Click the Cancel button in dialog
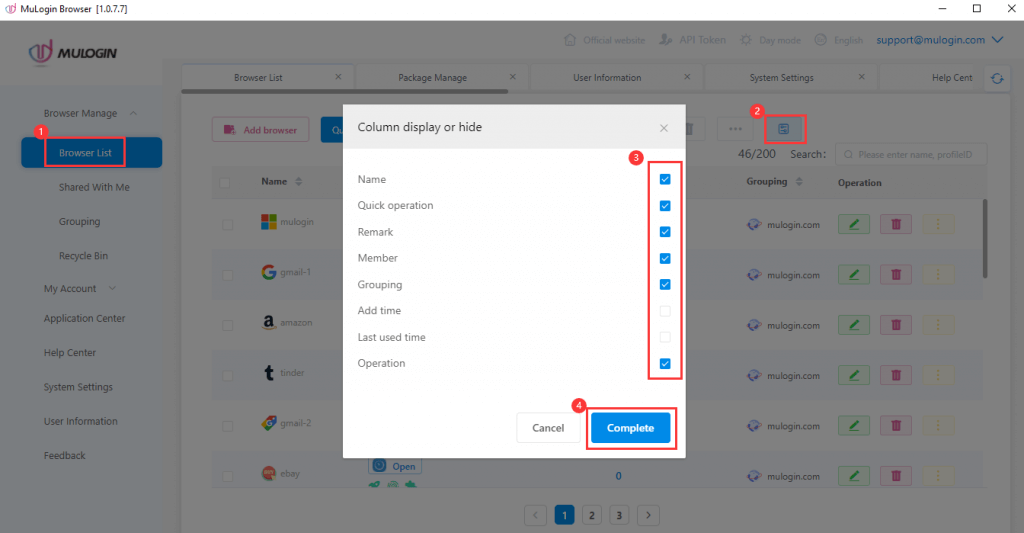 point(548,428)
